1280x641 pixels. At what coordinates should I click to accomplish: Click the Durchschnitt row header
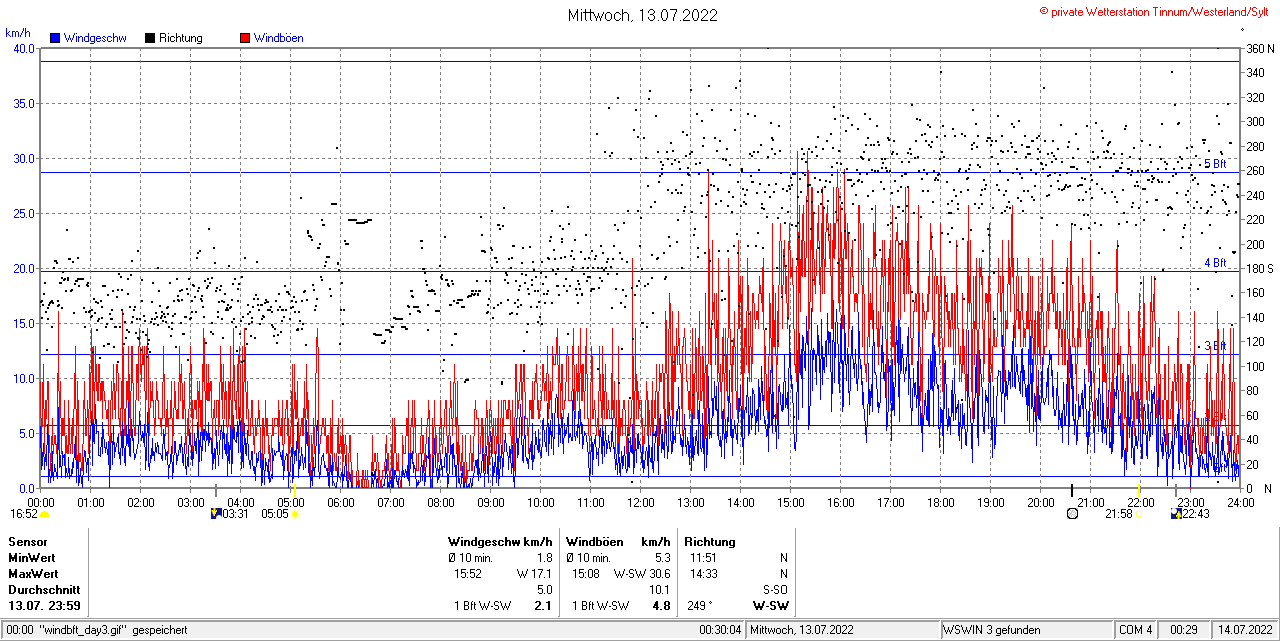click(42, 589)
